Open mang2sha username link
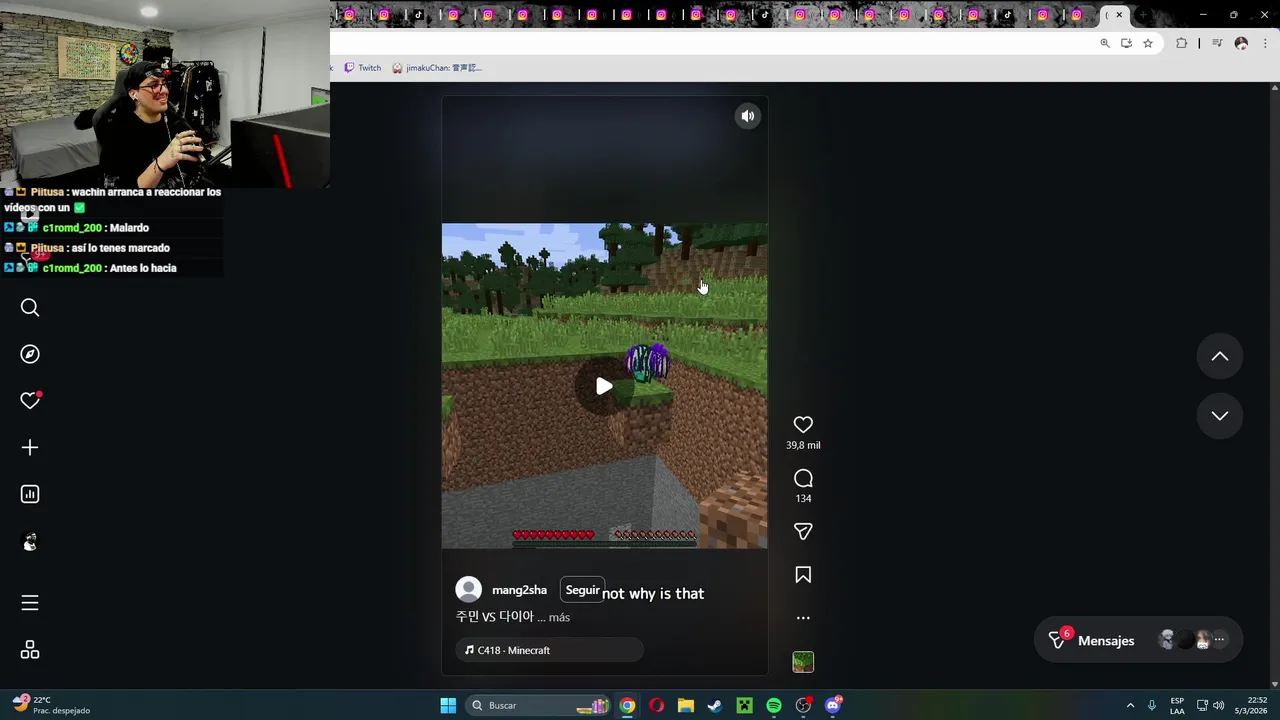Viewport: 1280px width, 720px height. tap(519, 590)
